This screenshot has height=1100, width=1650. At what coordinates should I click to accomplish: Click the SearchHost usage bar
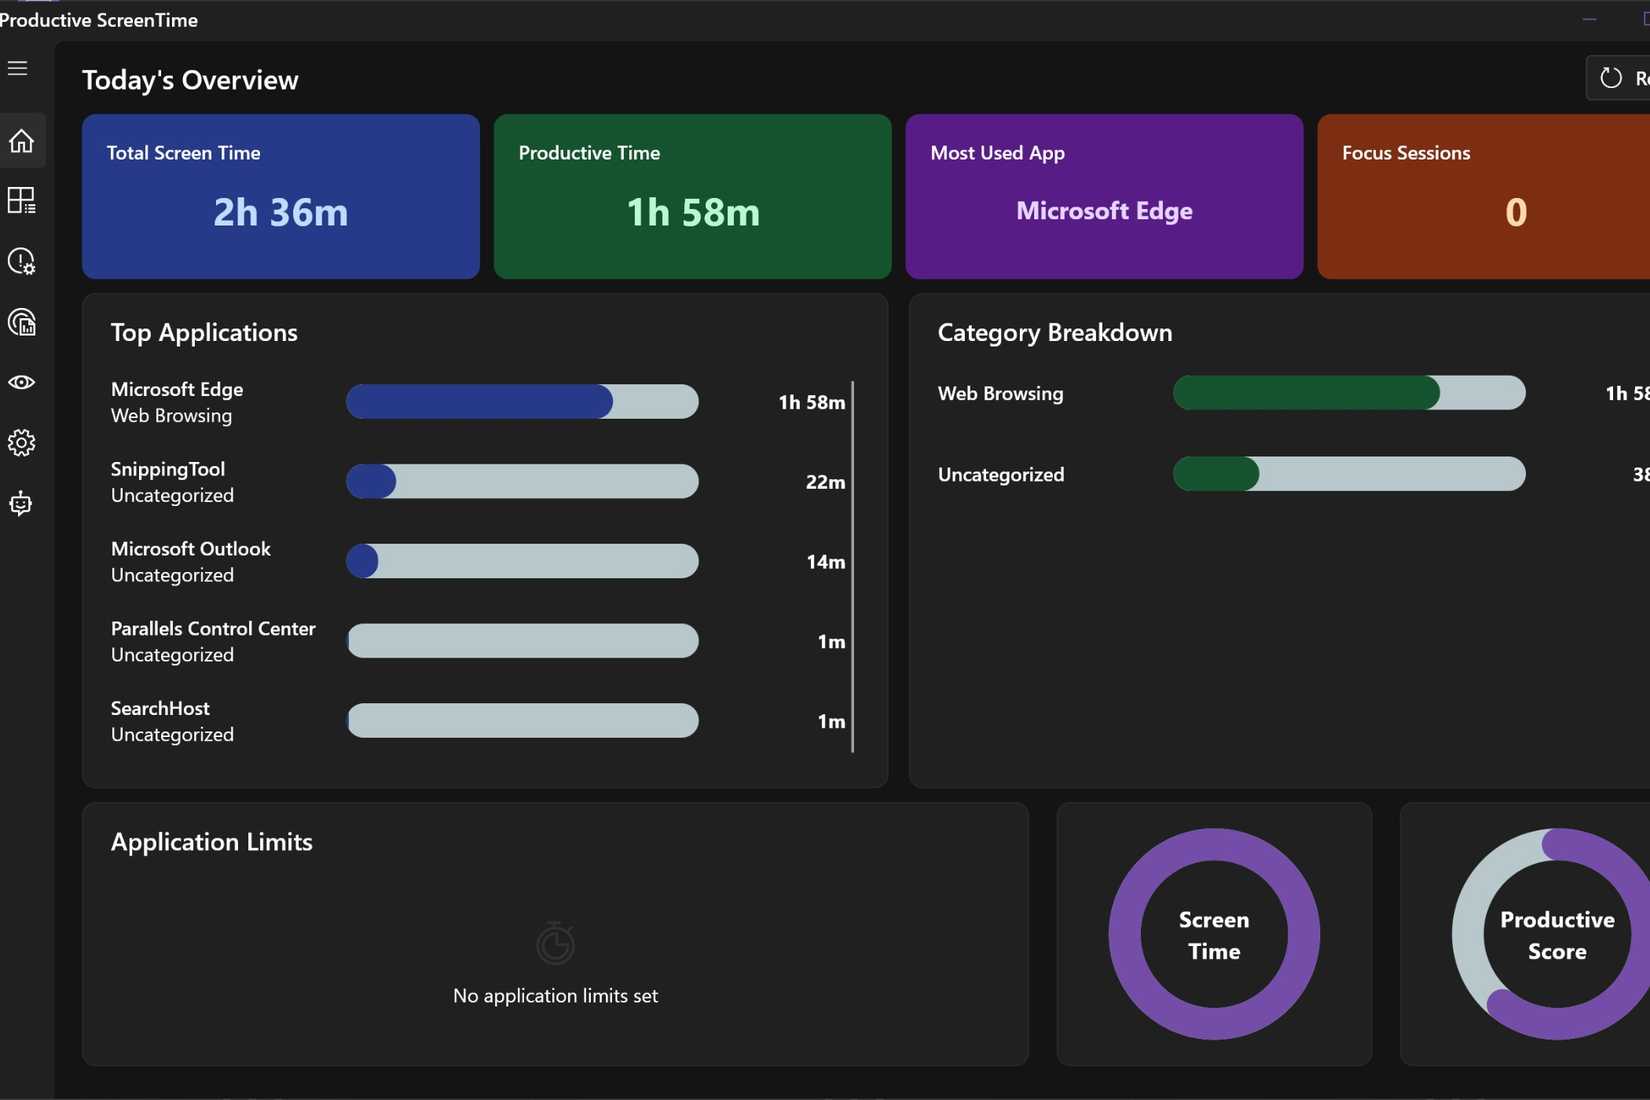pos(522,721)
